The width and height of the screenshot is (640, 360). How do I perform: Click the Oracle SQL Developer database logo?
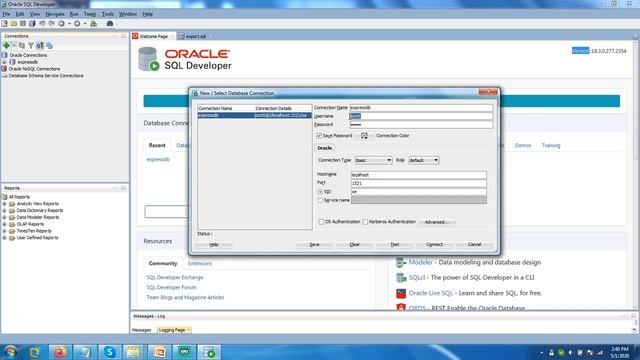pyautogui.click(x=148, y=60)
